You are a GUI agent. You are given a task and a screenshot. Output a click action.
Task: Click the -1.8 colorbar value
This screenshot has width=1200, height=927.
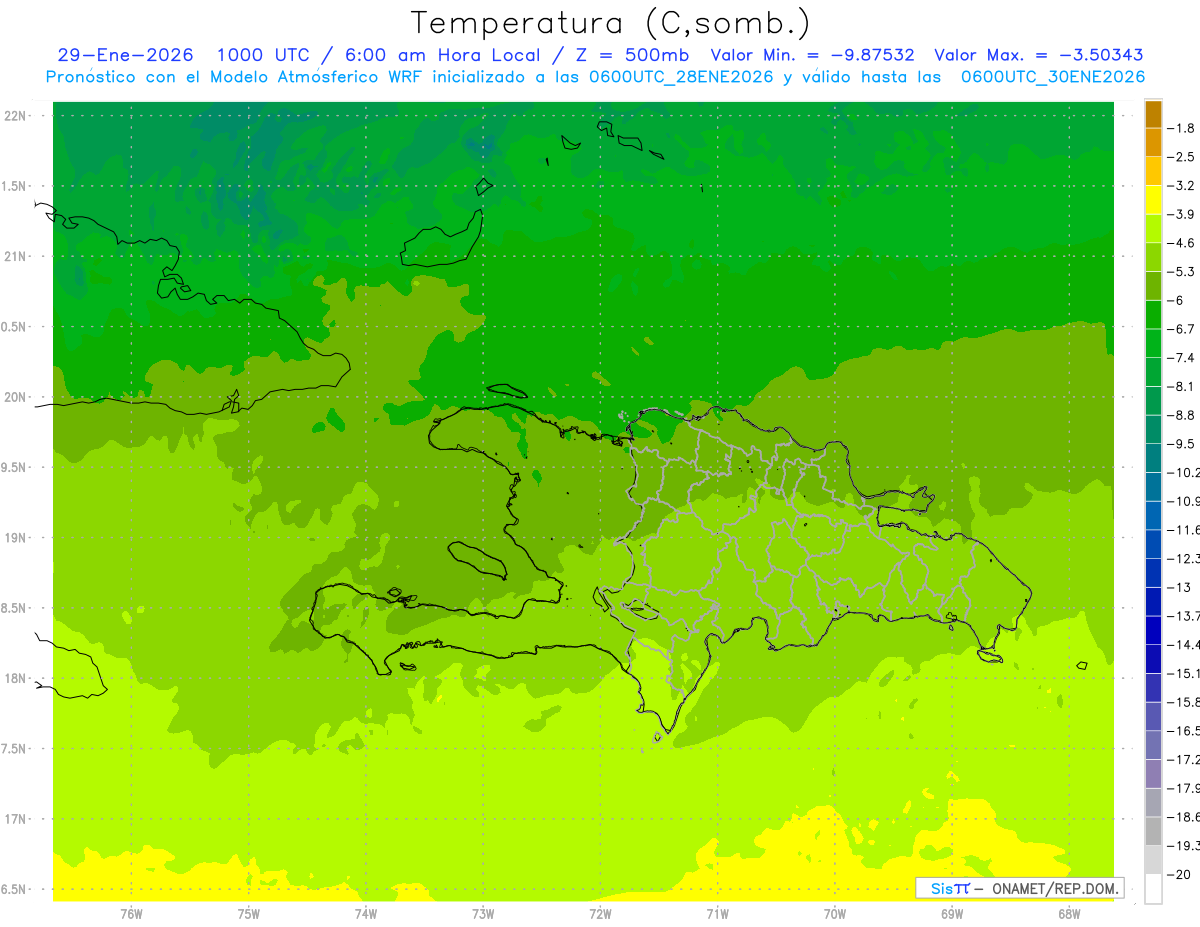[x=1182, y=128]
